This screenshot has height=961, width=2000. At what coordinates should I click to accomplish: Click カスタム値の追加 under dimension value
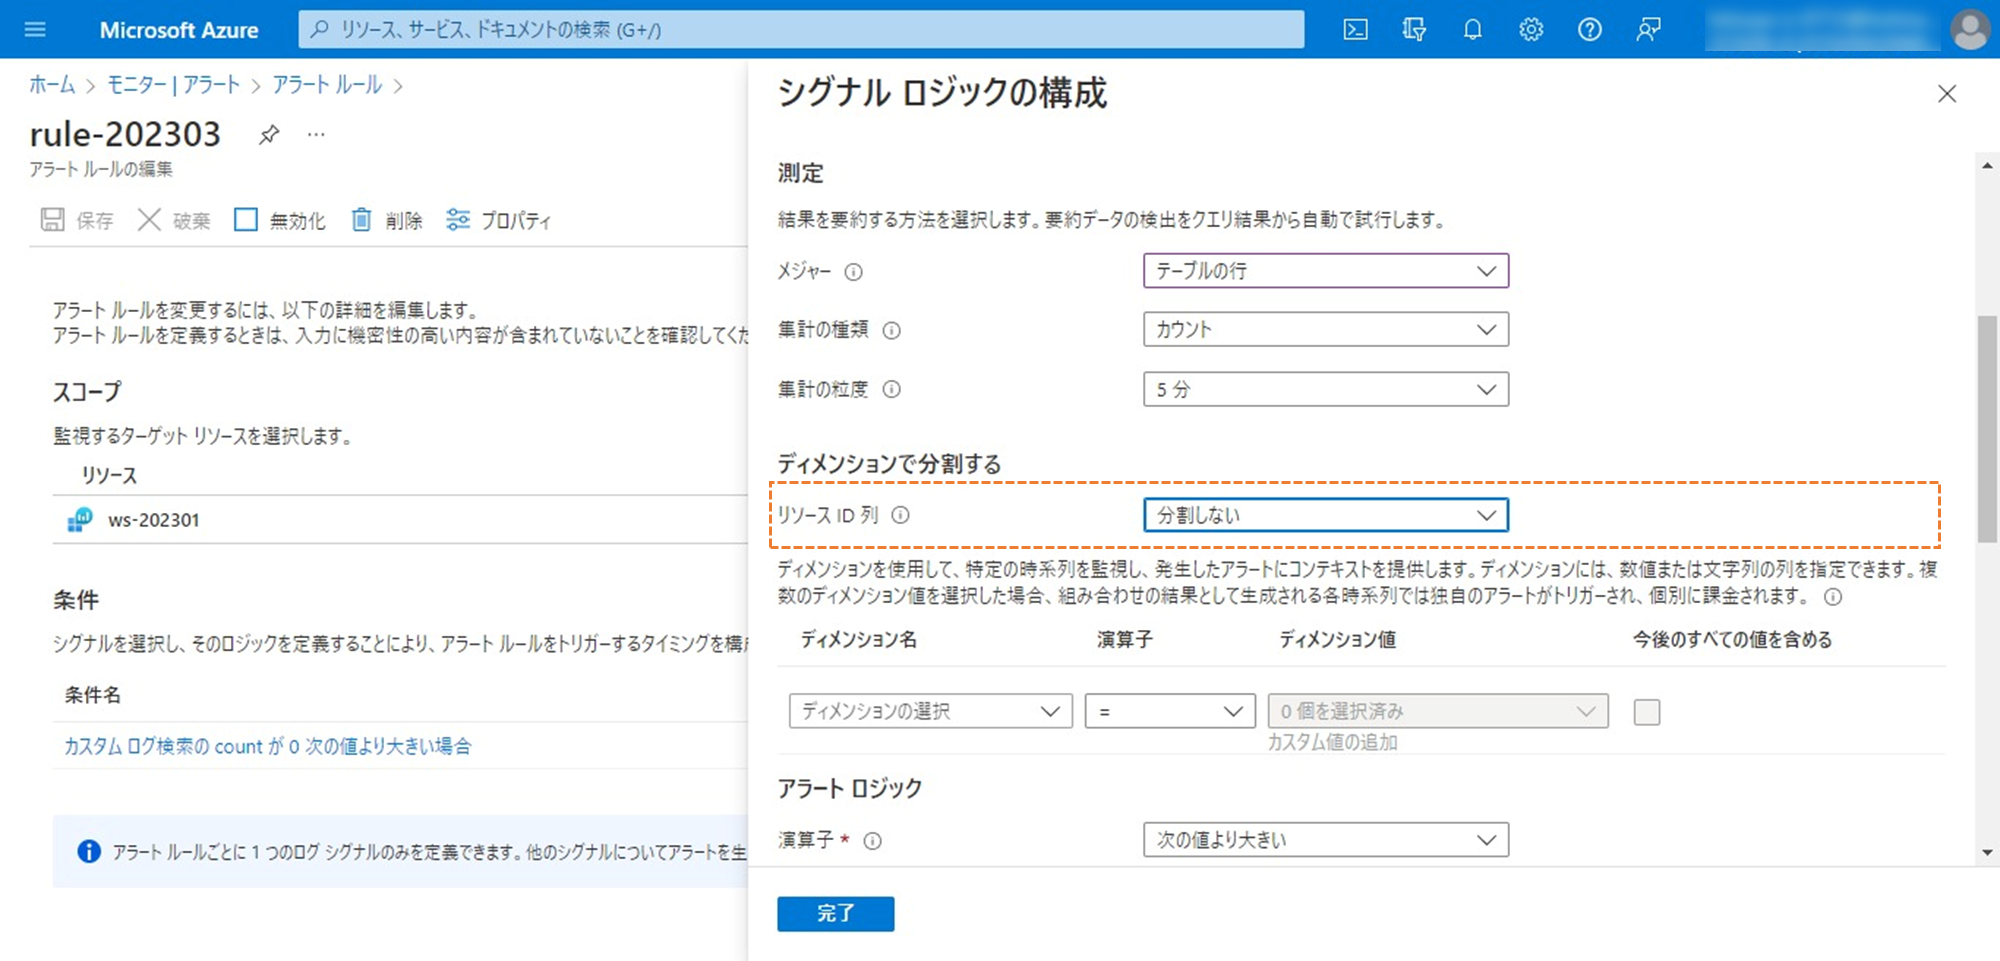1332,742
